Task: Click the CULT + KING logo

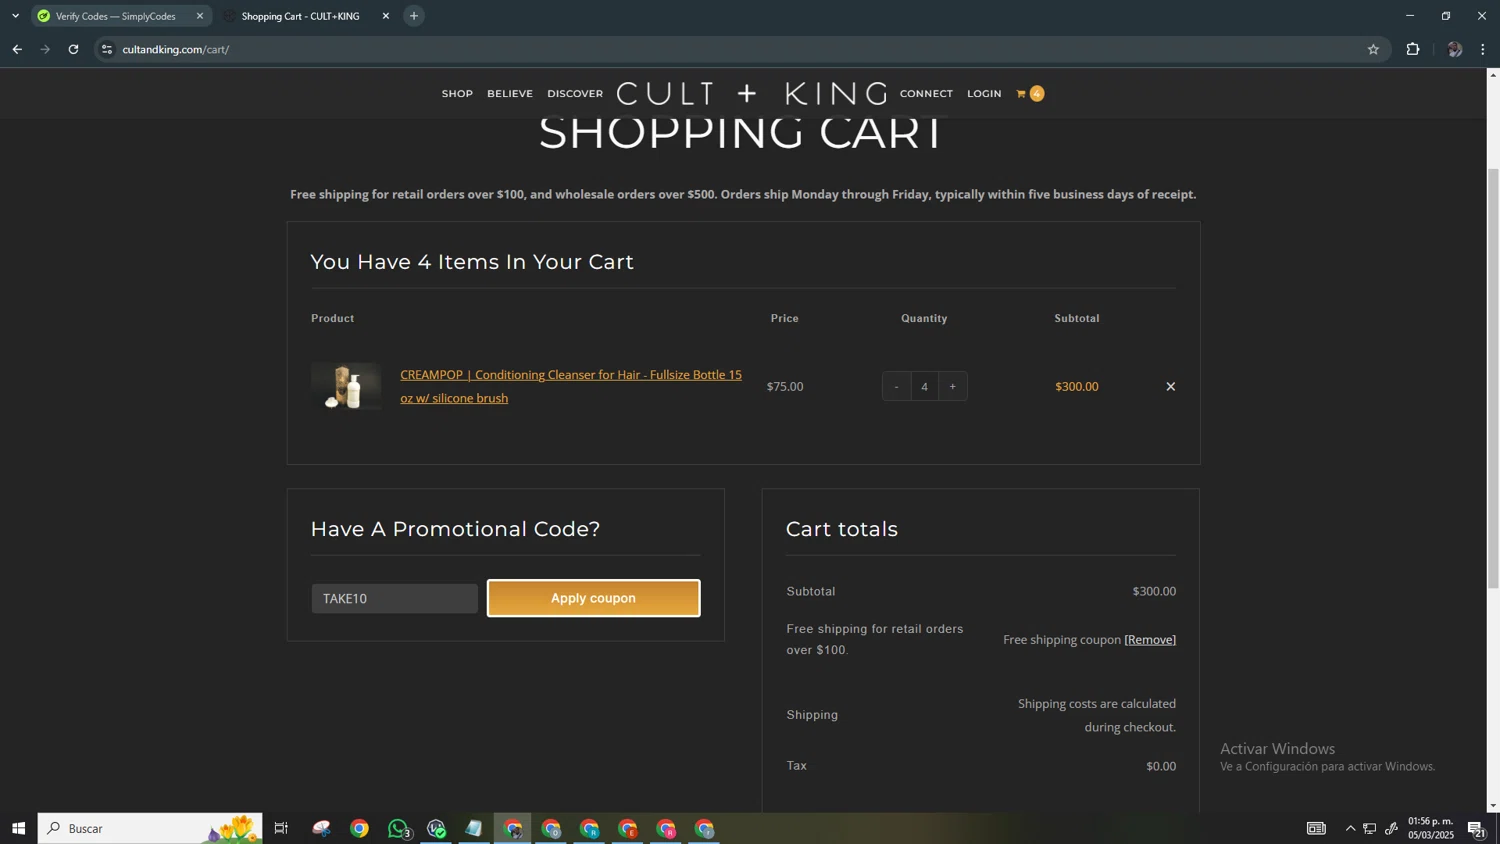Action: 752,94
